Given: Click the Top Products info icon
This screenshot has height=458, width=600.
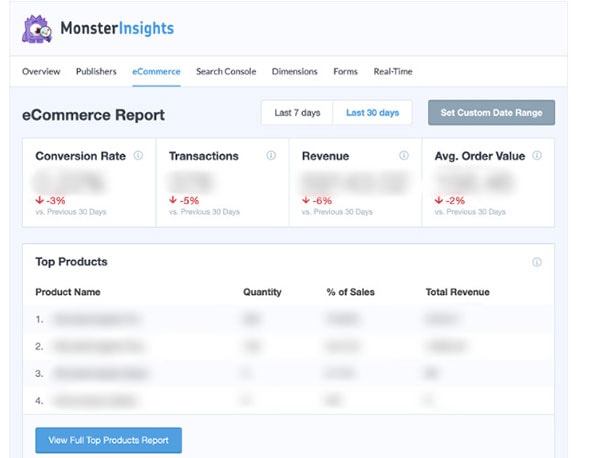Looking at the screenshot, I should [537, 262].
